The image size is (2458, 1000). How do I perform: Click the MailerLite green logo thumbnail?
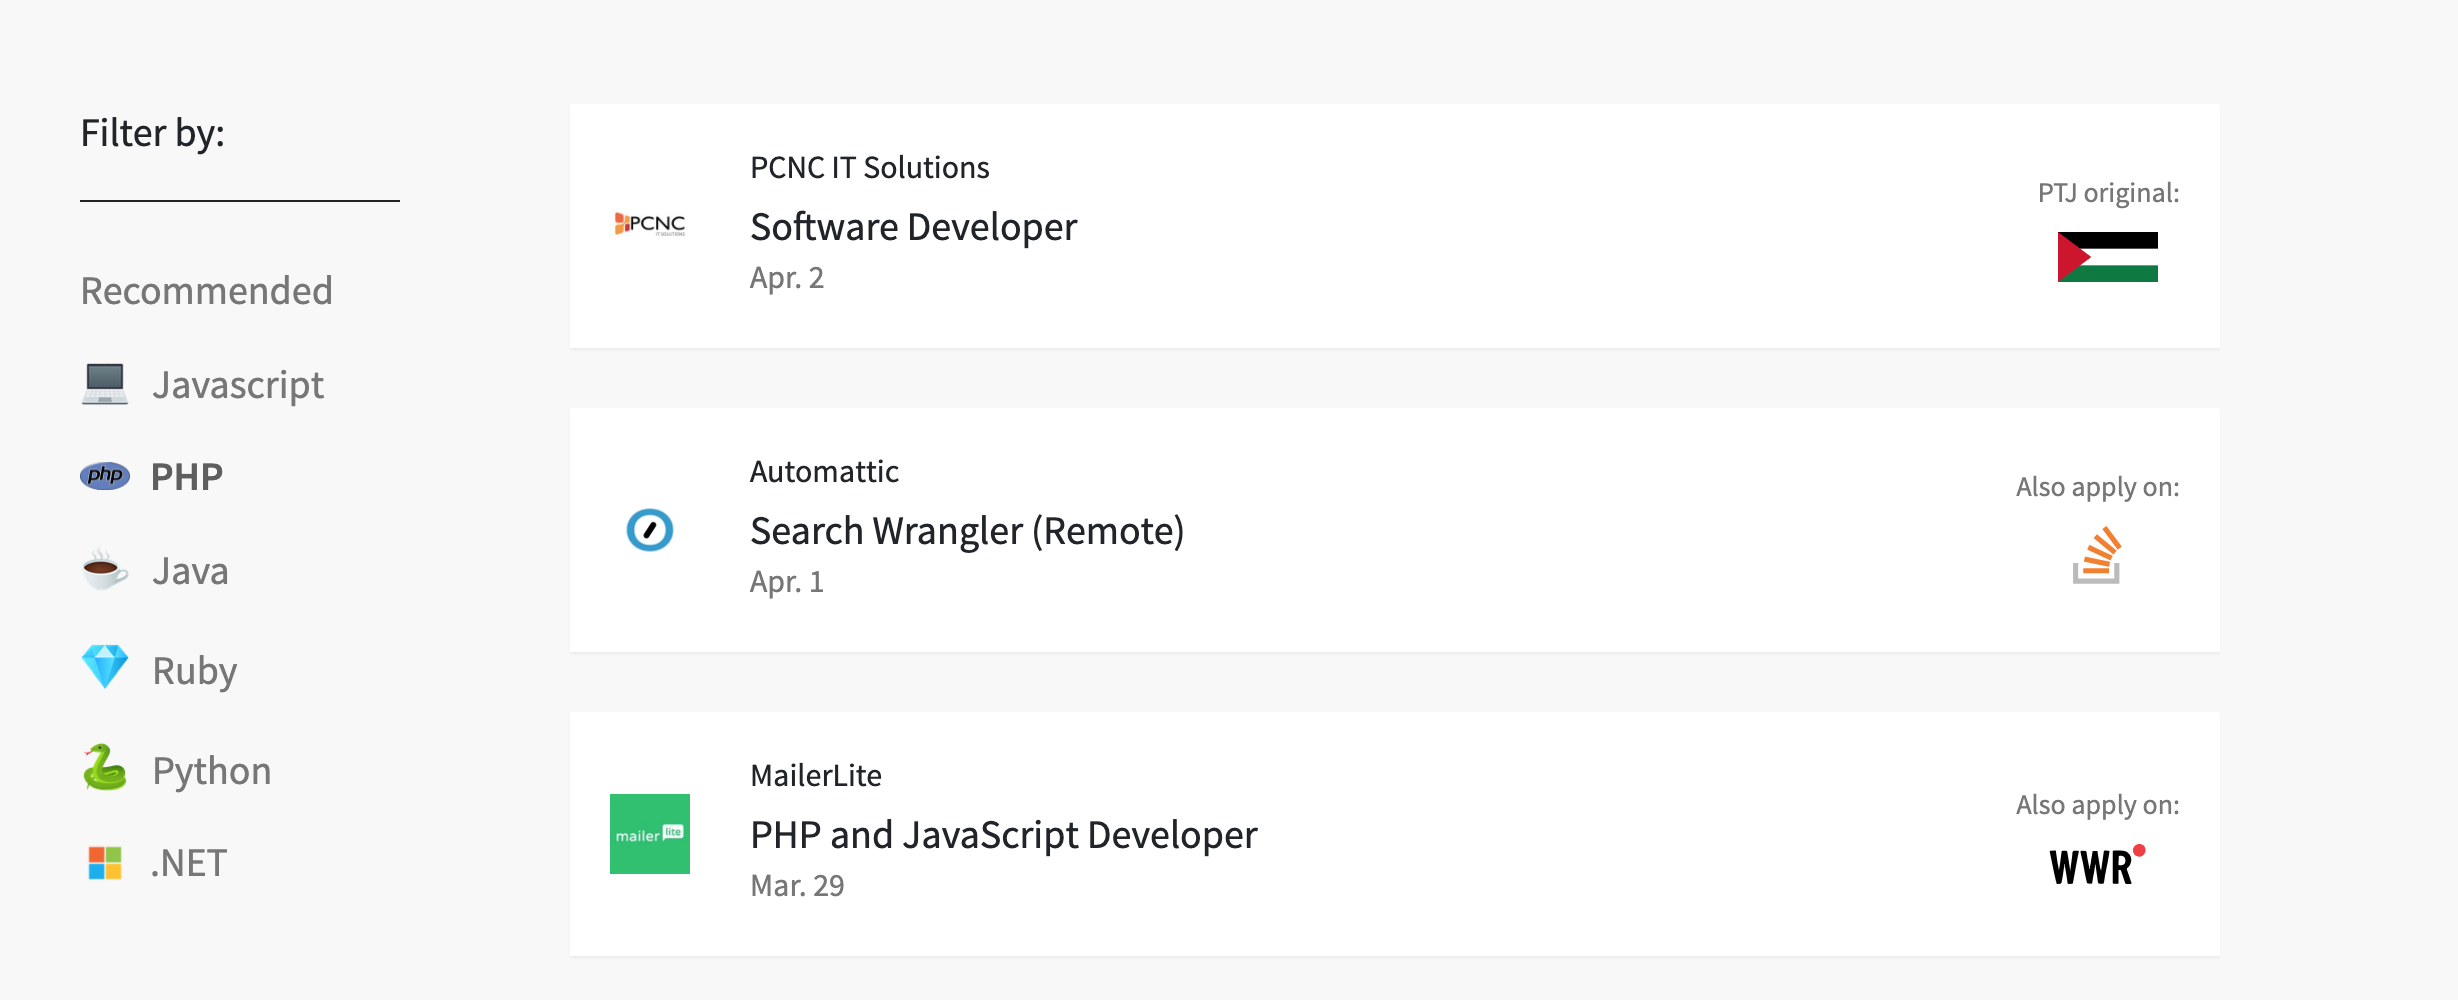coord(650,834)
